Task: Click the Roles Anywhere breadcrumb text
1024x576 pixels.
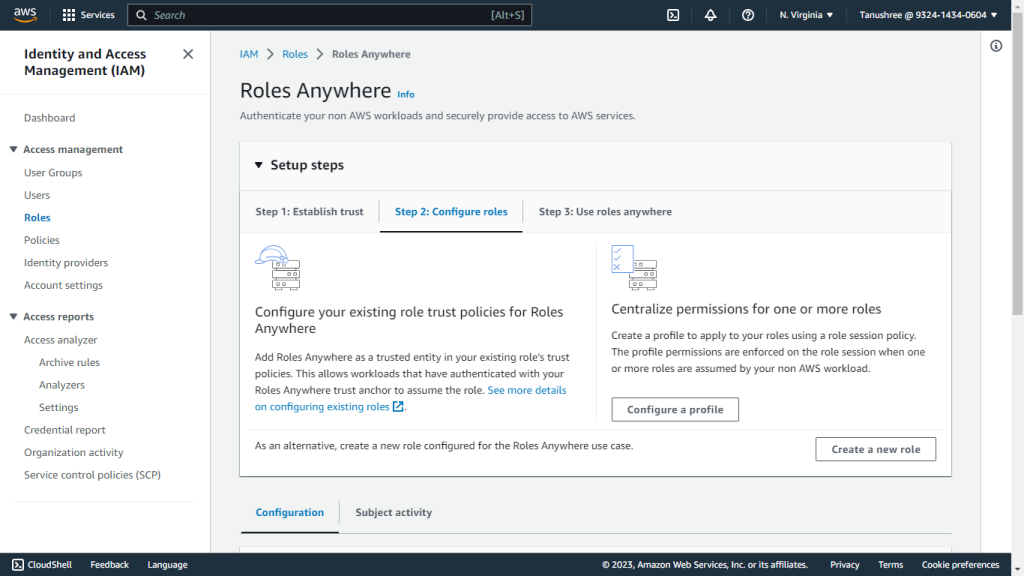Action: pos(371,54)
